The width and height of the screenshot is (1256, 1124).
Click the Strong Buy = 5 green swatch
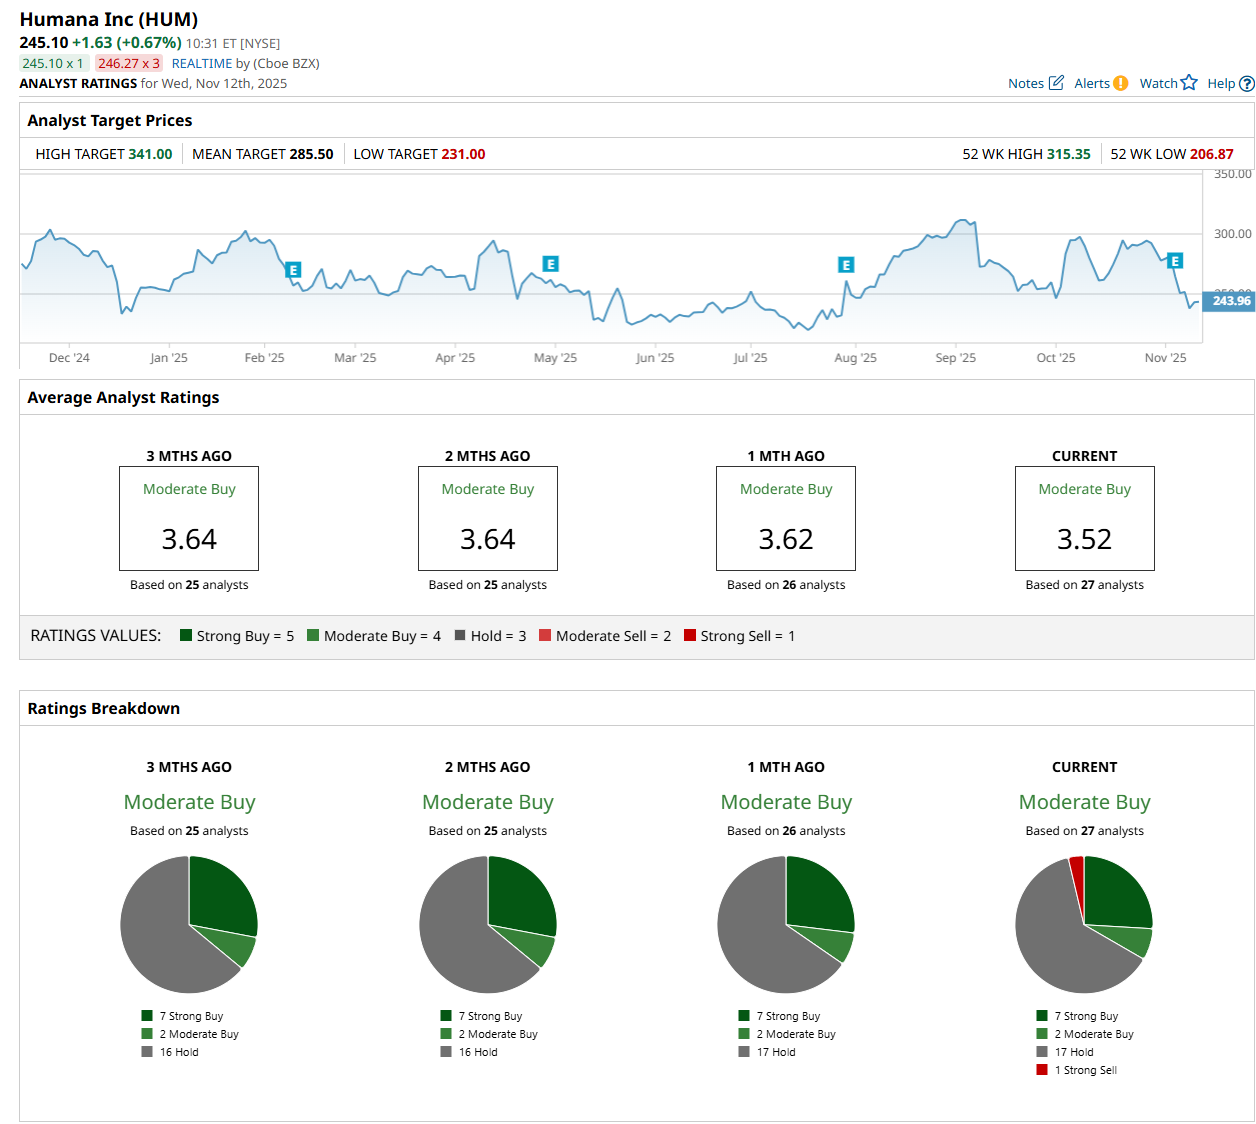tap(186, 636)
